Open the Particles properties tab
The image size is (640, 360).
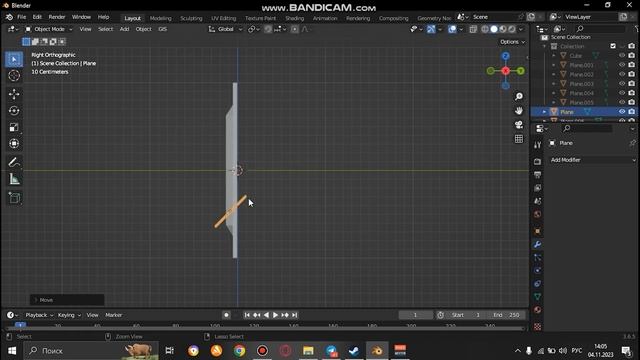coord(538,258)
